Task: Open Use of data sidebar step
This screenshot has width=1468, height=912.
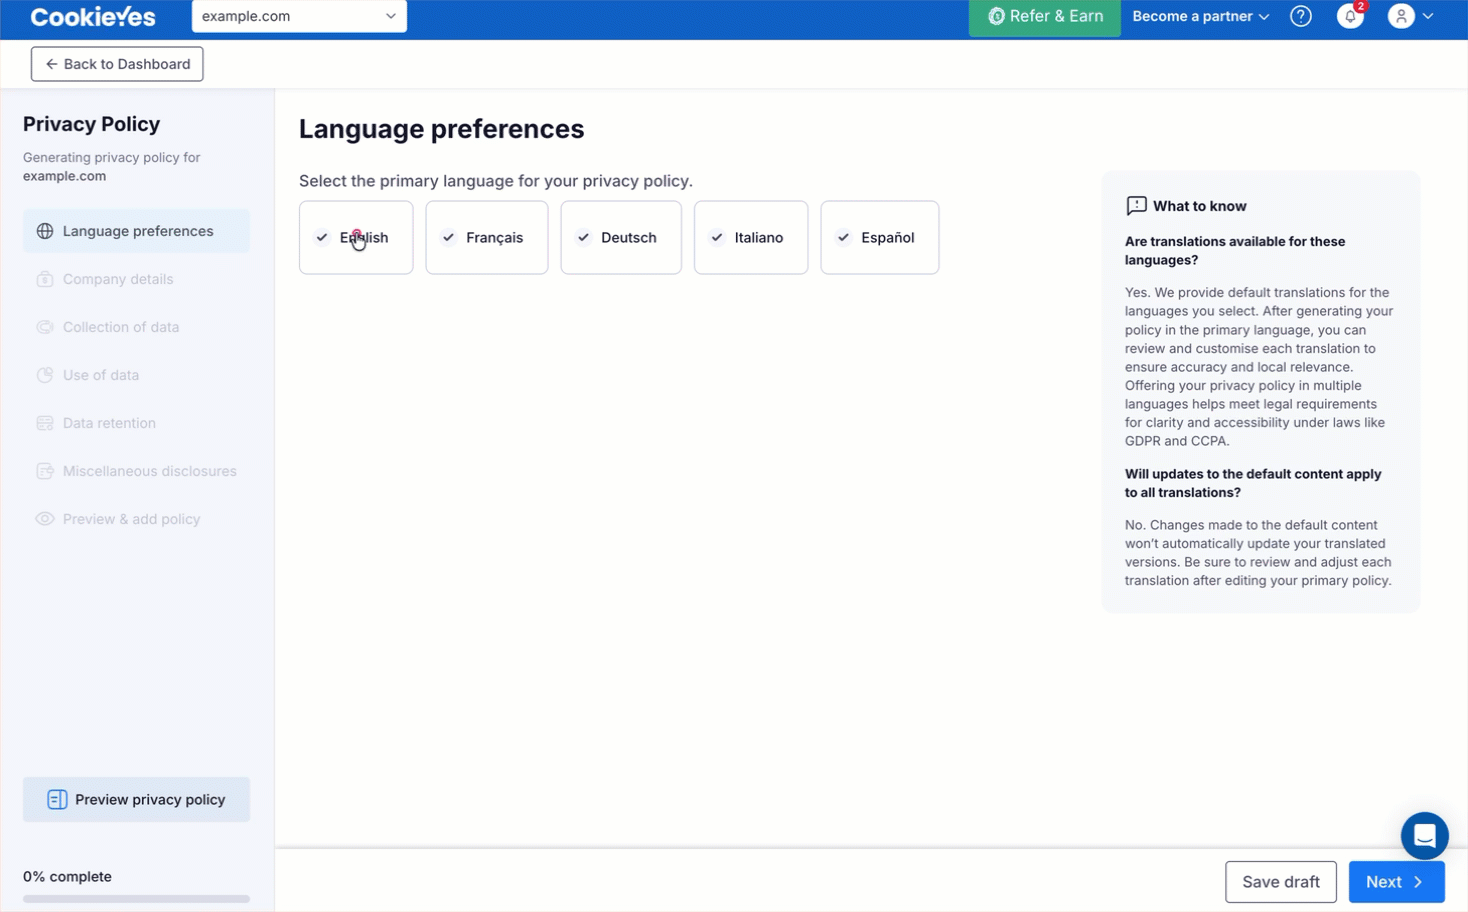Action: pyautogui.click(x=137, y=375)
